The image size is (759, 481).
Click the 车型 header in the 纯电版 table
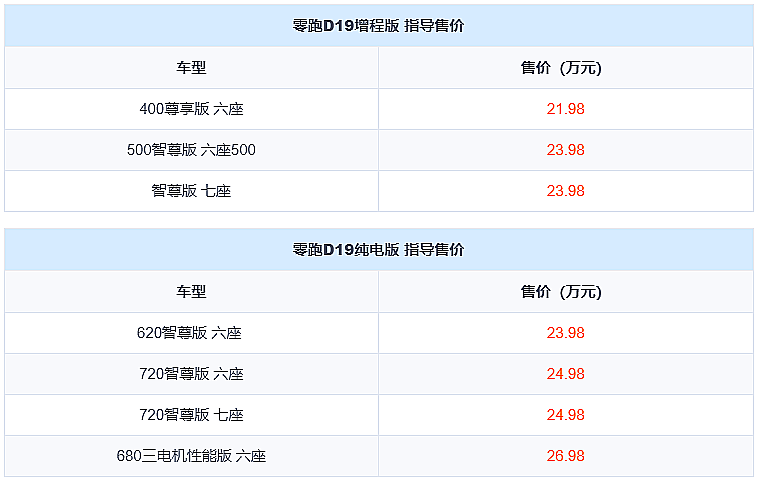click(x=191, y=292)
